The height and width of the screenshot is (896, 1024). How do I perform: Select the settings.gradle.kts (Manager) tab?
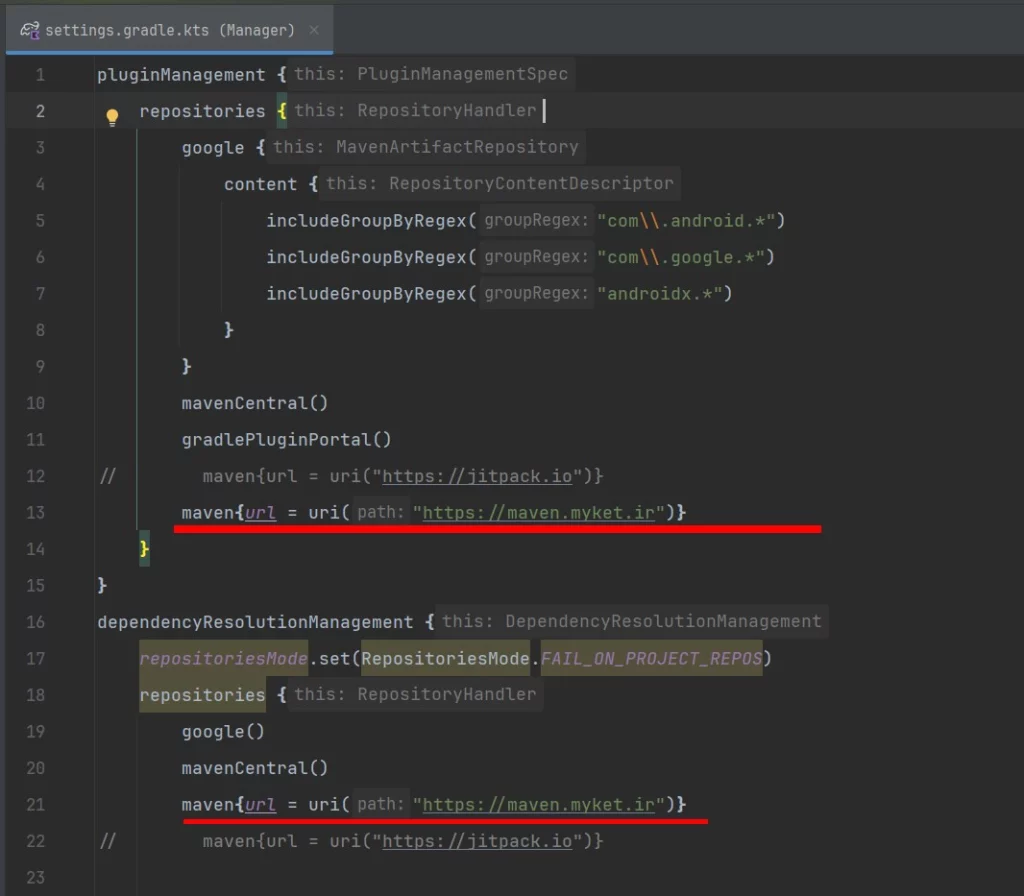tap(170, 30)
